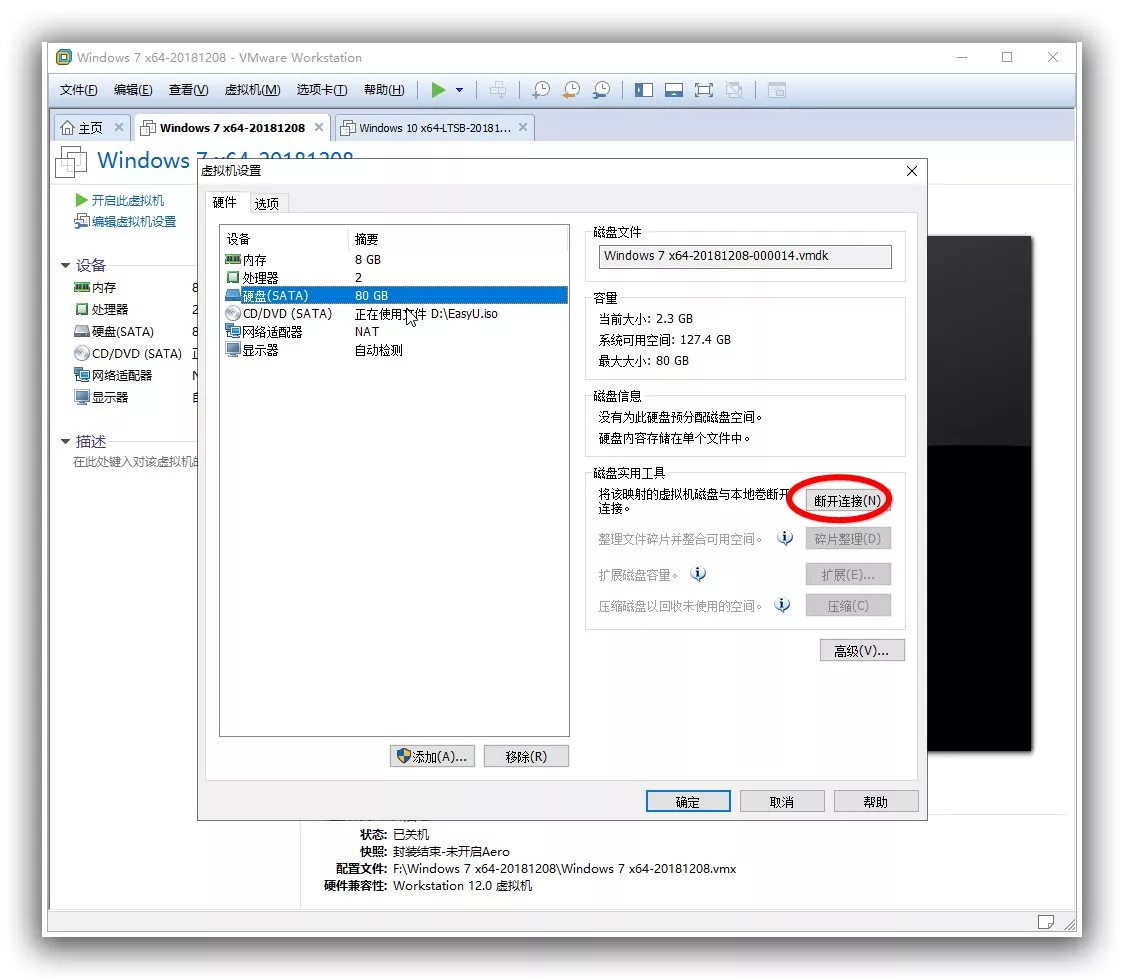Switch to the 选项 tab in settings dialog
This screenshot has width=1124, height=979.
[x=267, y=204]
